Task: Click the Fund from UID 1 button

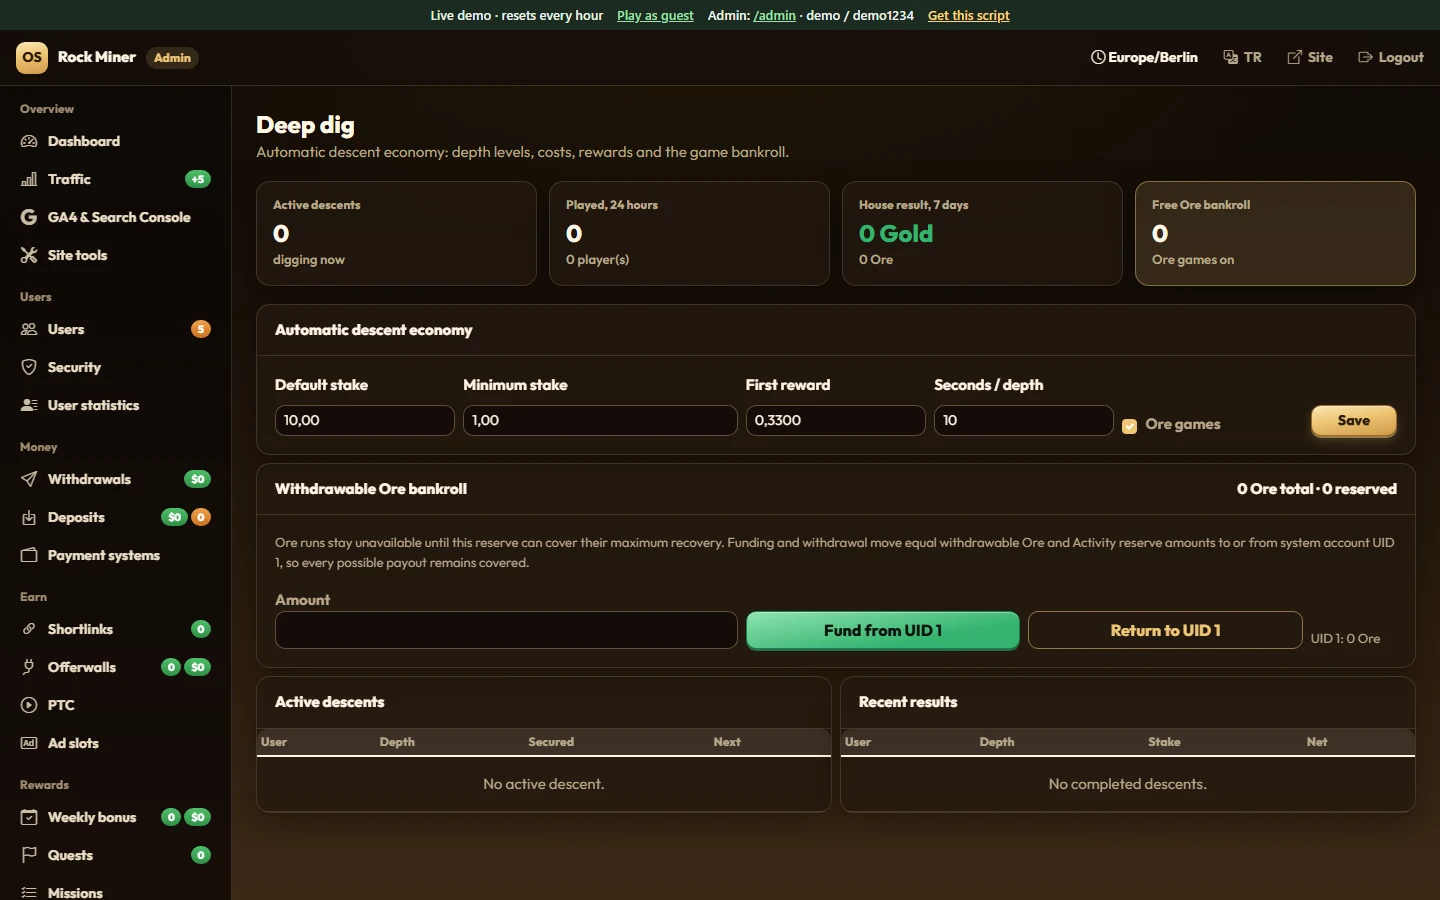Action: 883,630
